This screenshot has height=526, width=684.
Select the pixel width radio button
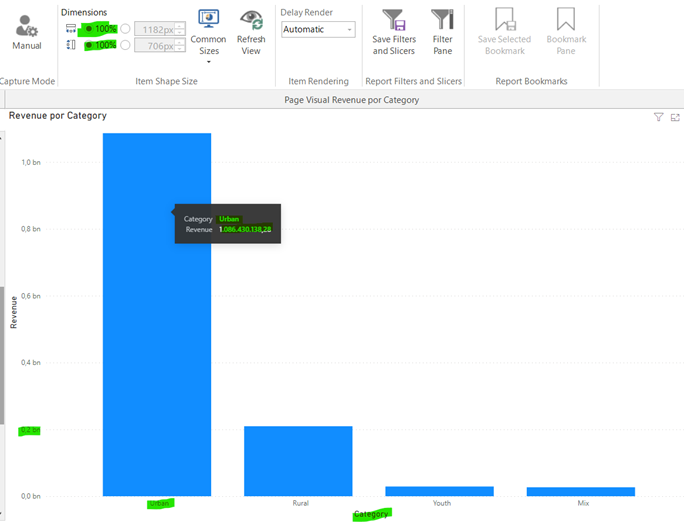[125, 29]
